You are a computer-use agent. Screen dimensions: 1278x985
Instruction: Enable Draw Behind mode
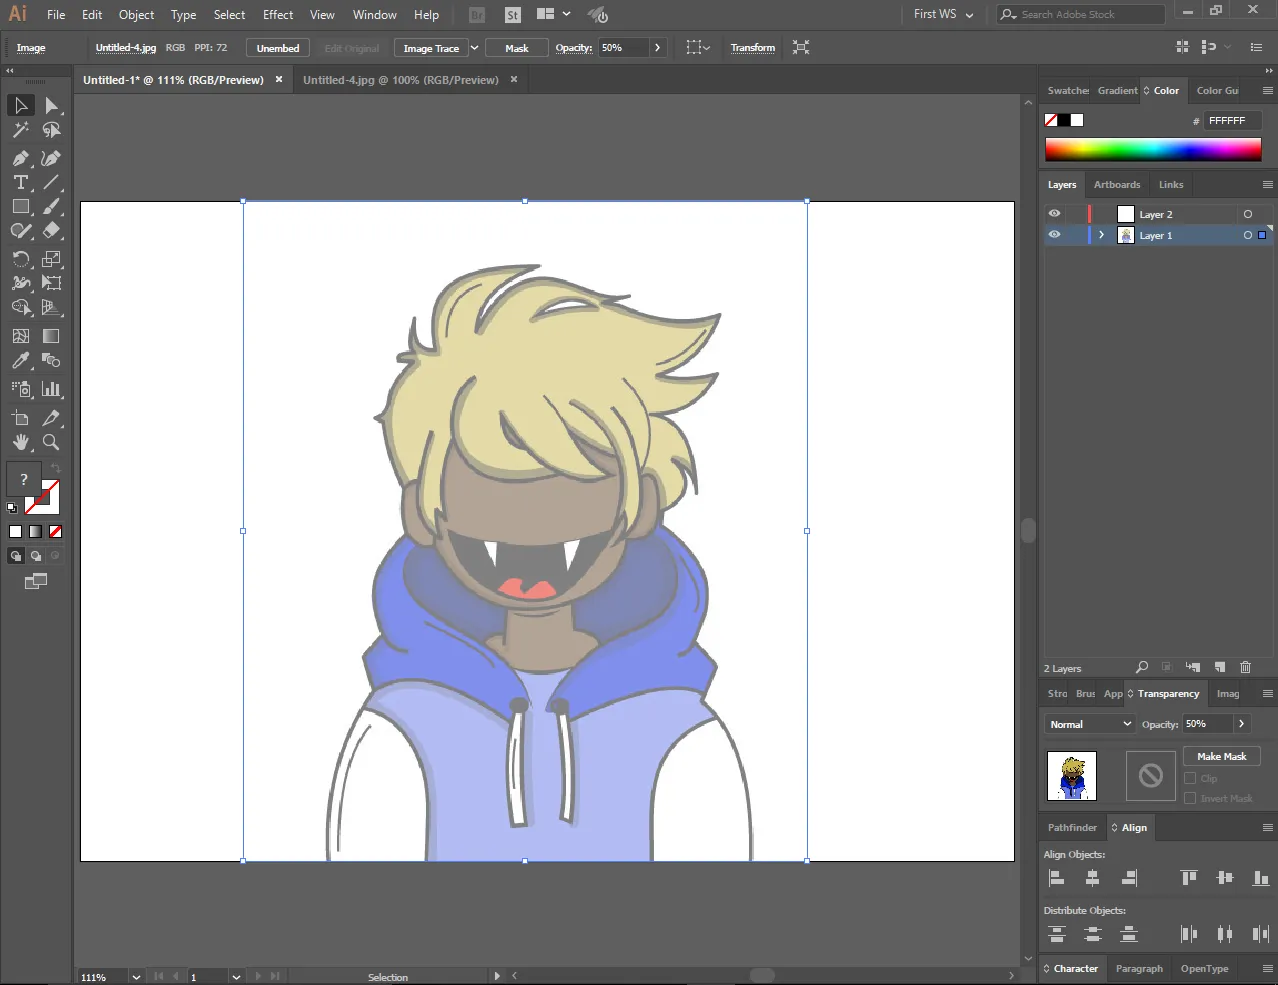click(36, 556)
